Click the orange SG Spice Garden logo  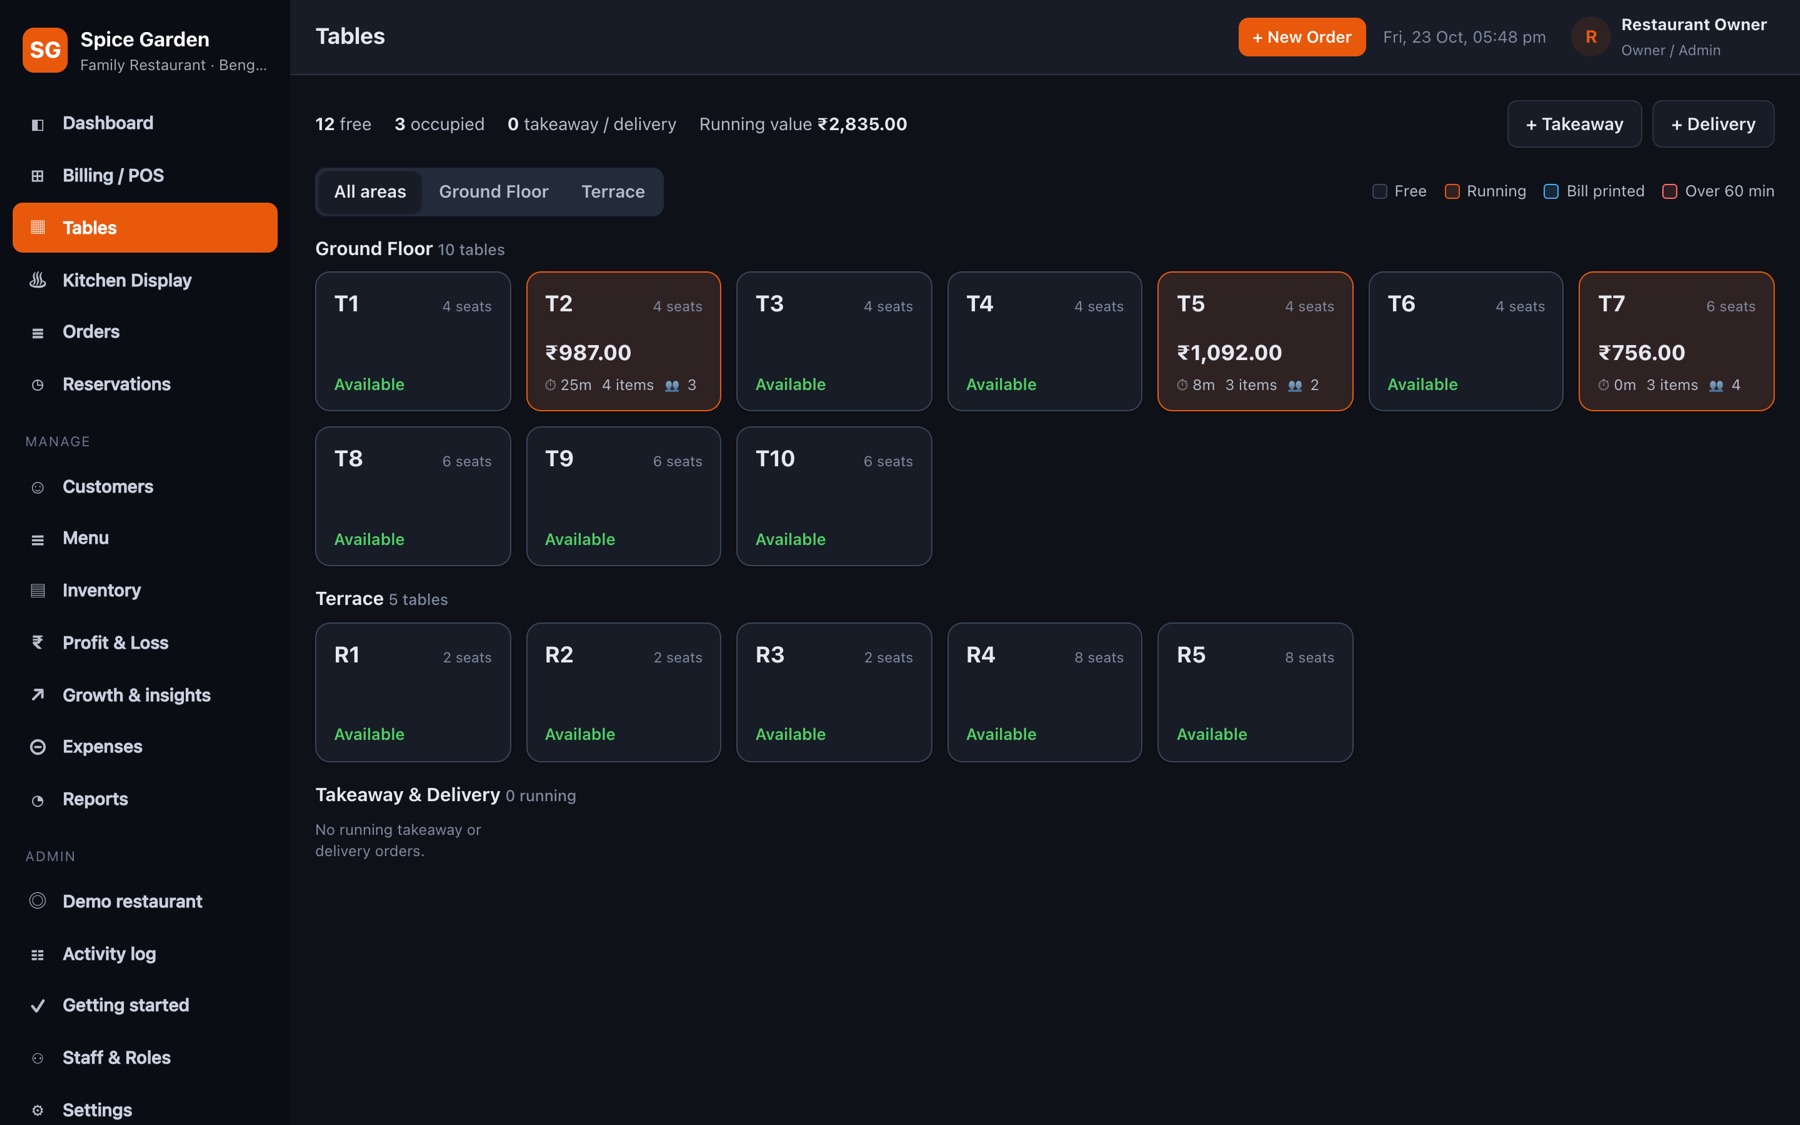click(x=45, y=49)
